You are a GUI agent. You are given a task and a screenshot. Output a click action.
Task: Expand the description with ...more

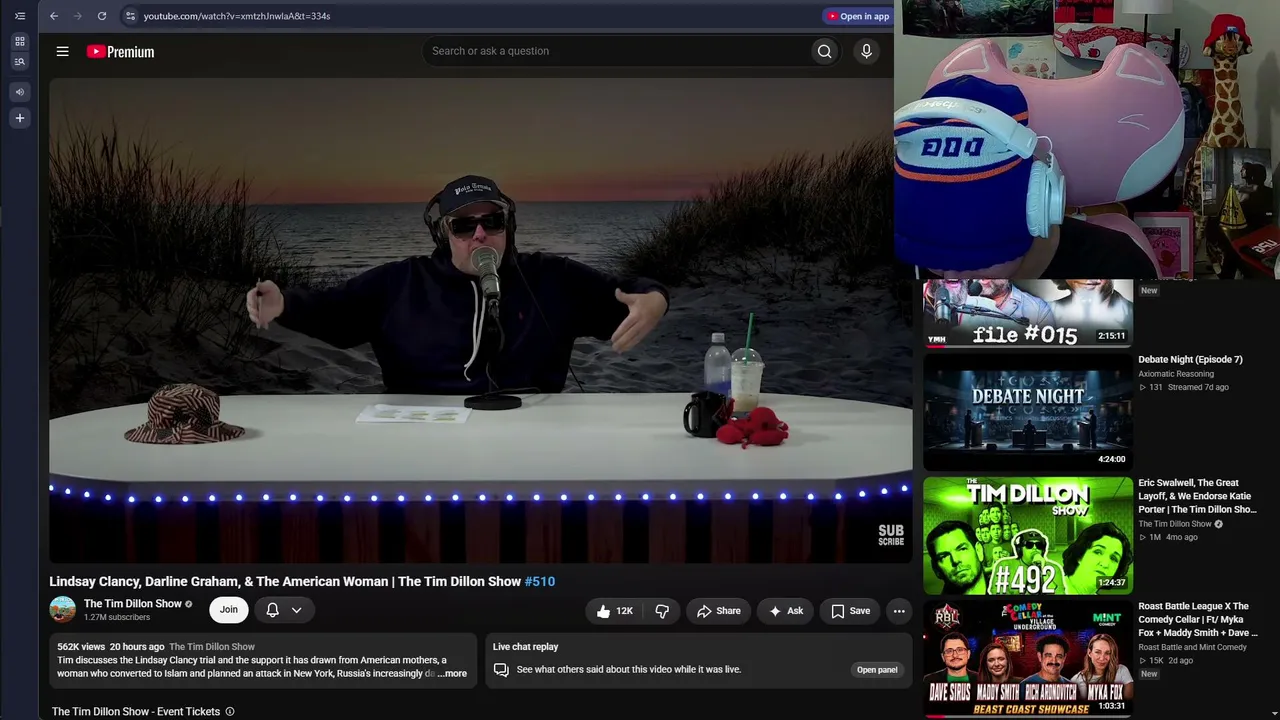click(452, 673)
